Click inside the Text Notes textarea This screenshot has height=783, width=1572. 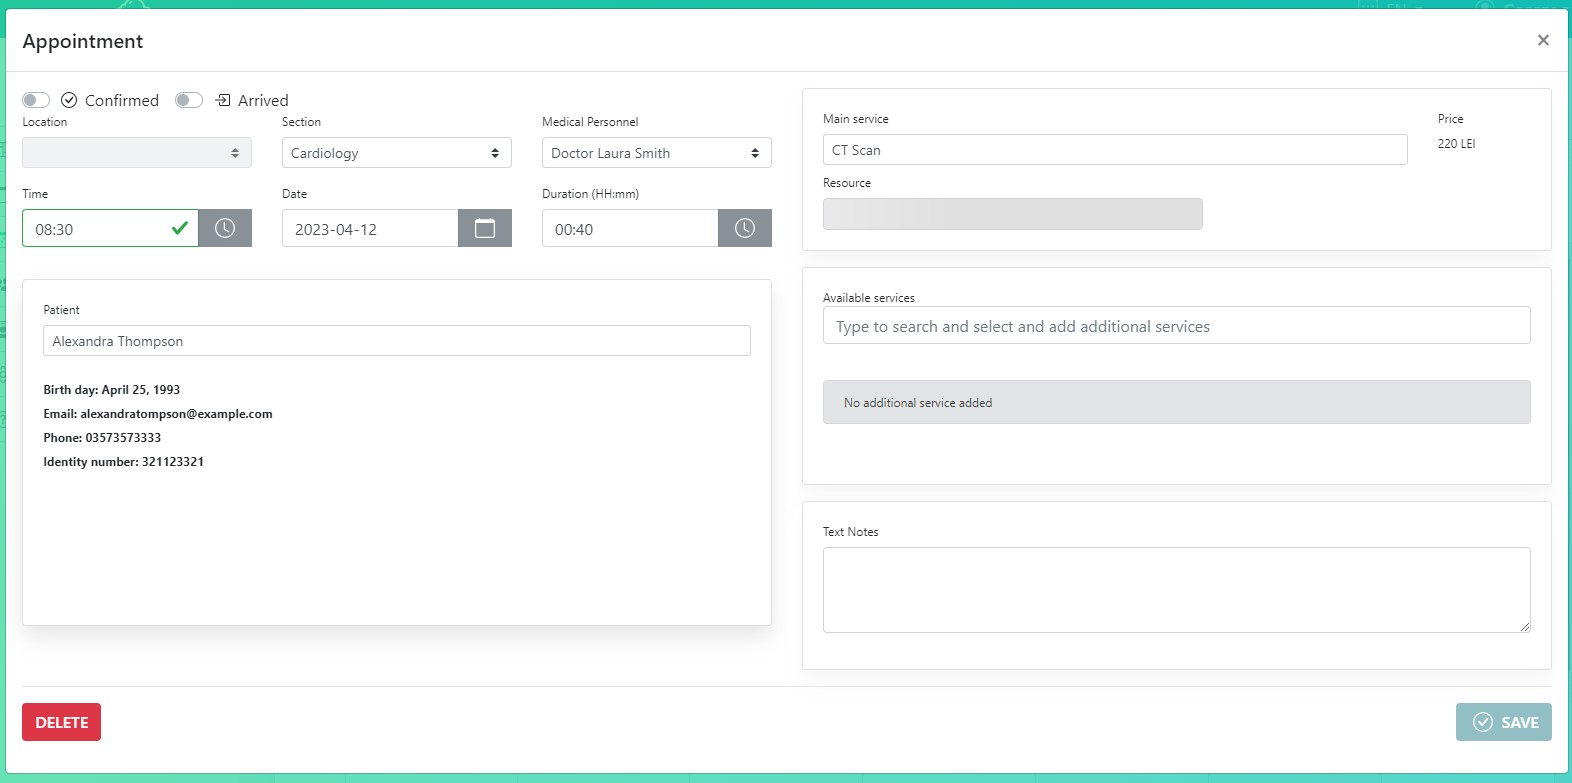coord(1176,590)
